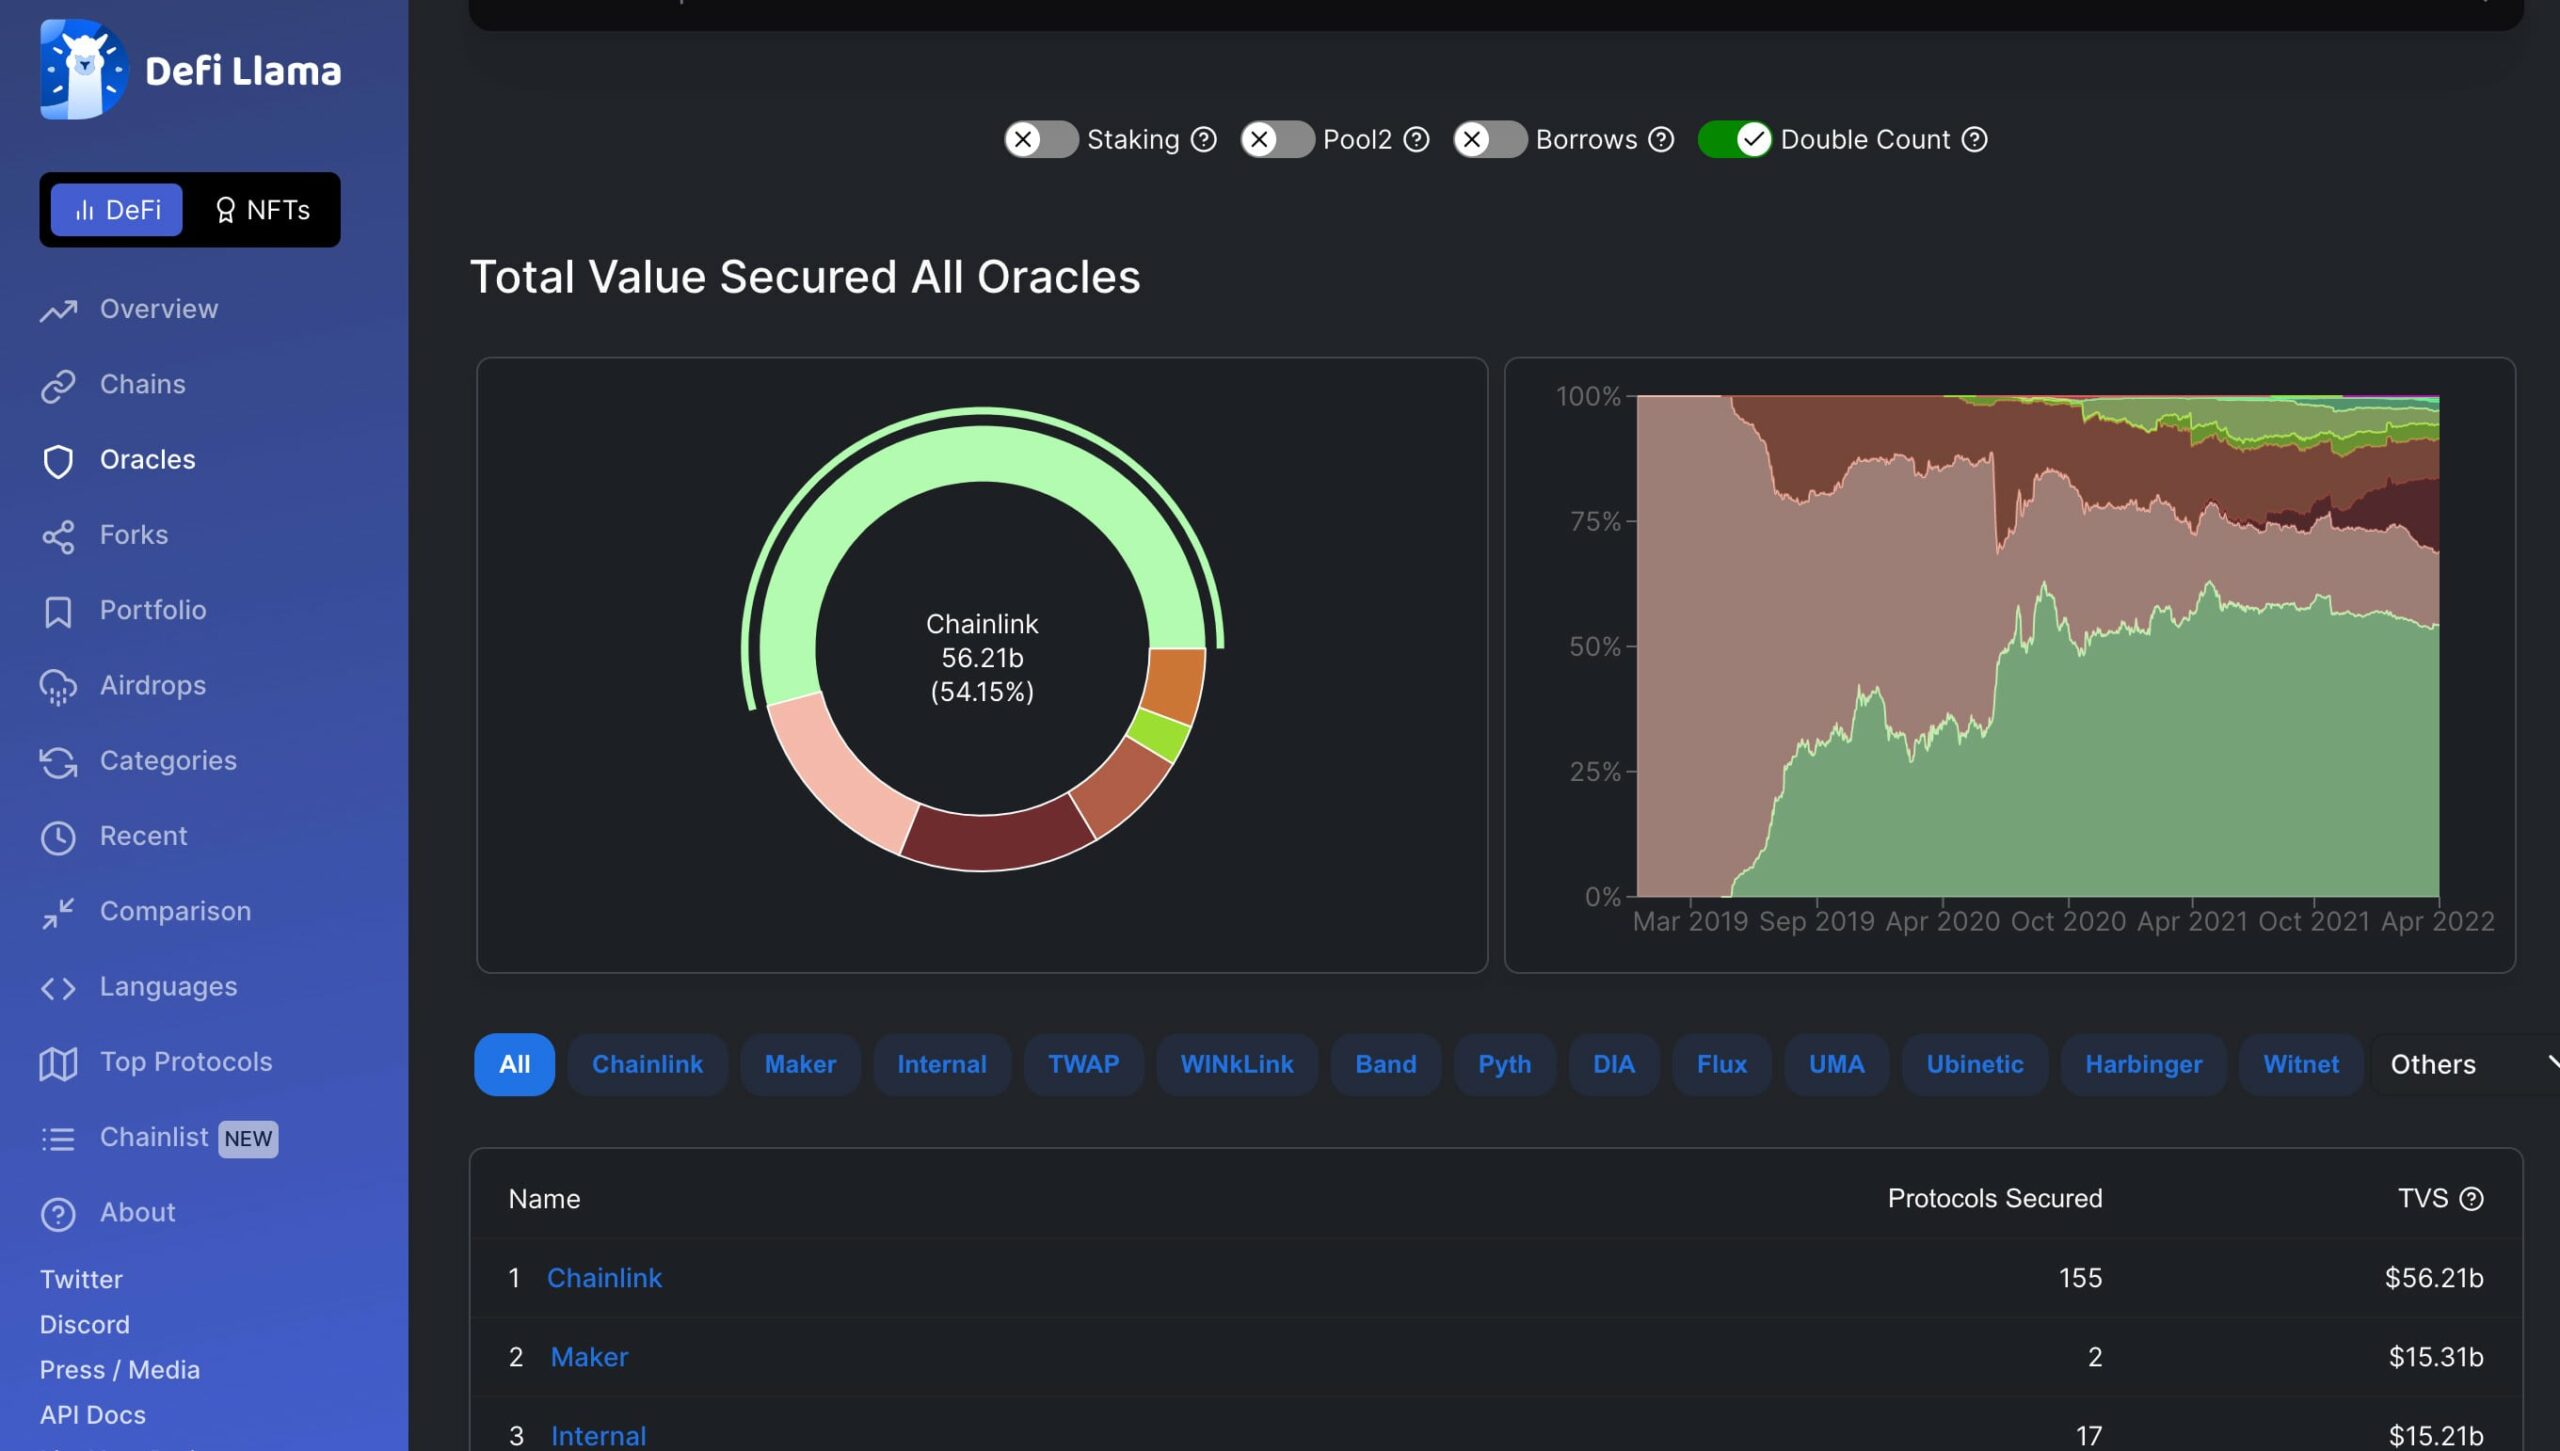The width and height of the screenshot is (2560, 1451).
Task: Click the Double Count help icon
Action: coord(1974,139)
